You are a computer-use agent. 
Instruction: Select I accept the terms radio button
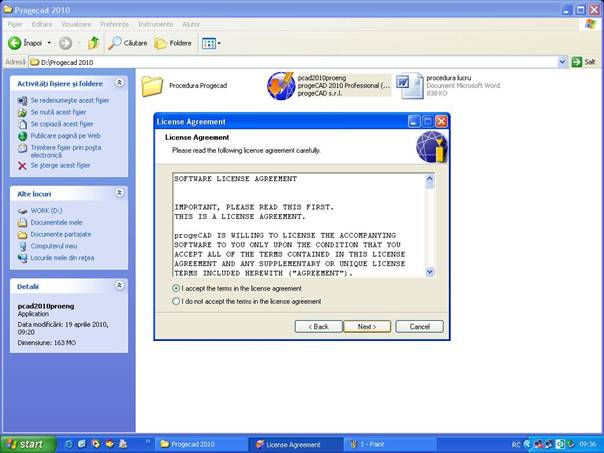pos(177,288)
